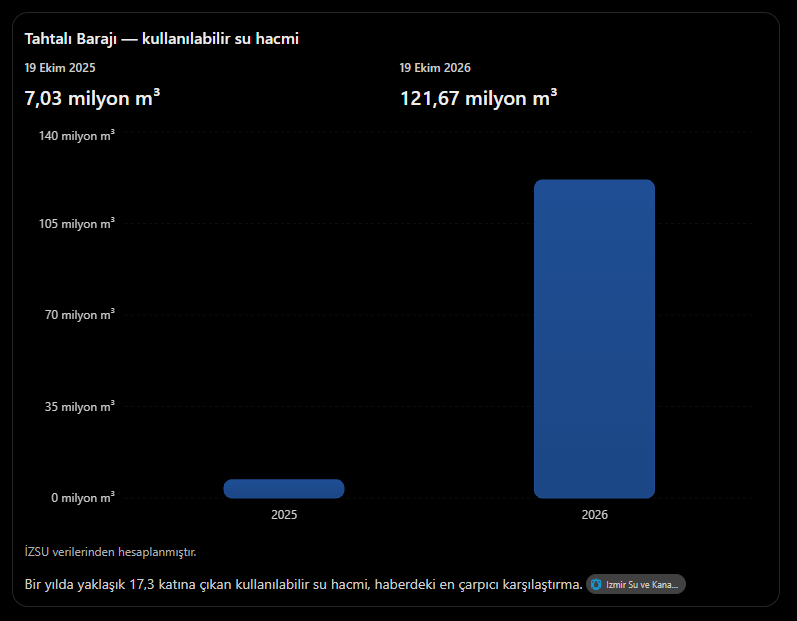Click the '35 milyon m³' axis label
Image resolution: width=797 pixels, height=621 pixels.
tap(80, 407)
